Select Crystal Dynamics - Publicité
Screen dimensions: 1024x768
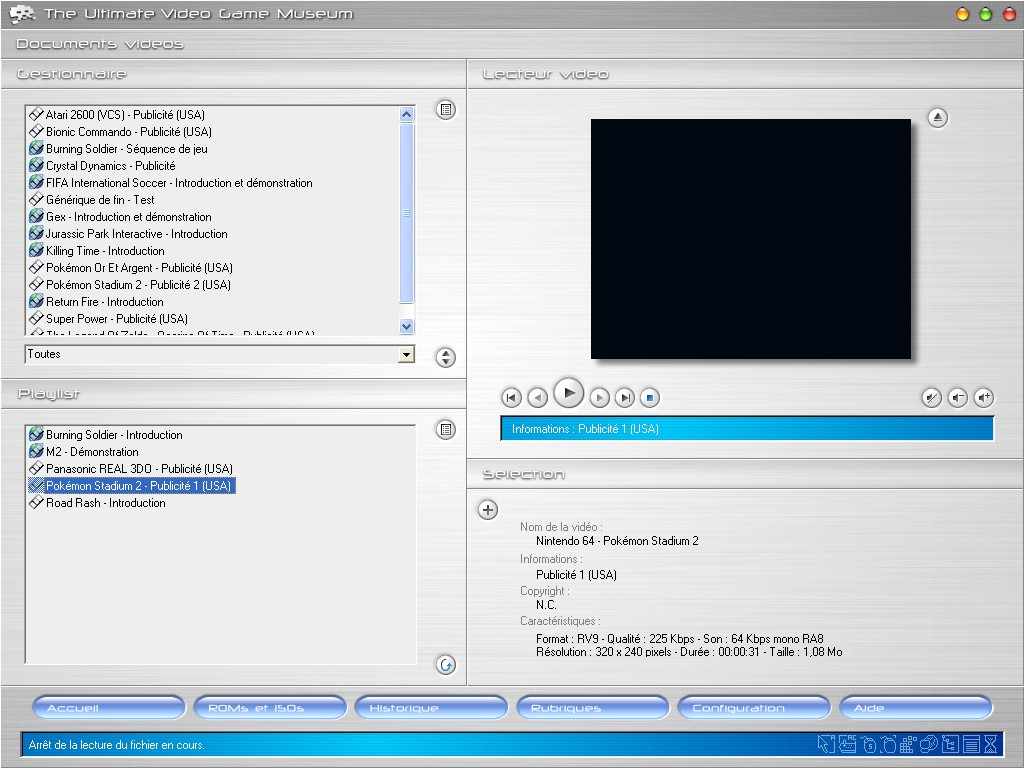102,165
